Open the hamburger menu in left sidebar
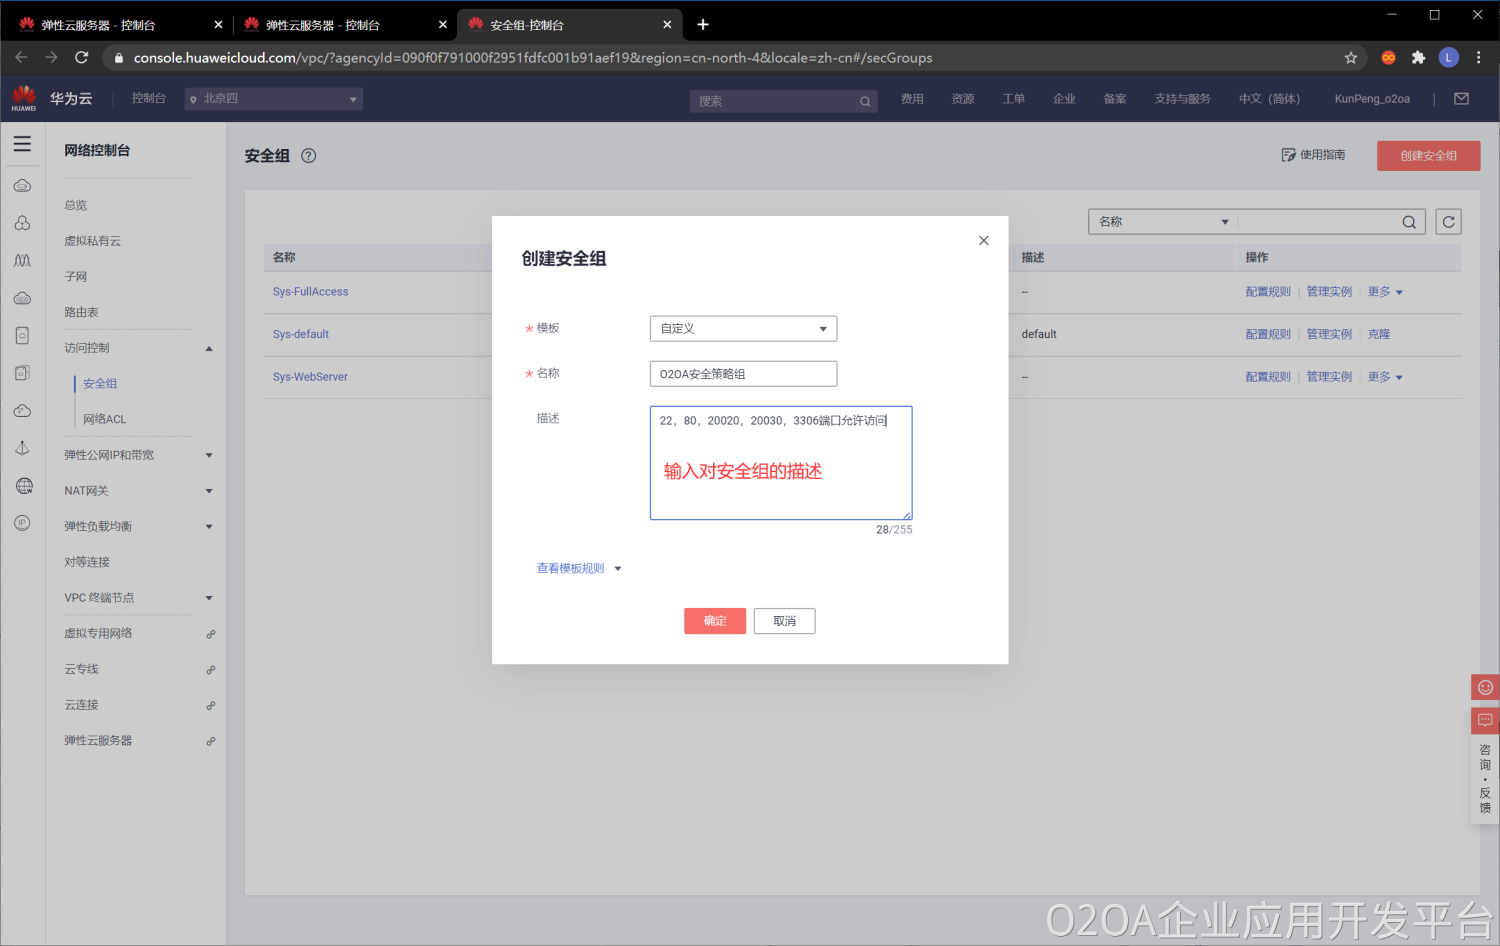The width and height of the screenshot is (1500, 946). tap(22, 144)
